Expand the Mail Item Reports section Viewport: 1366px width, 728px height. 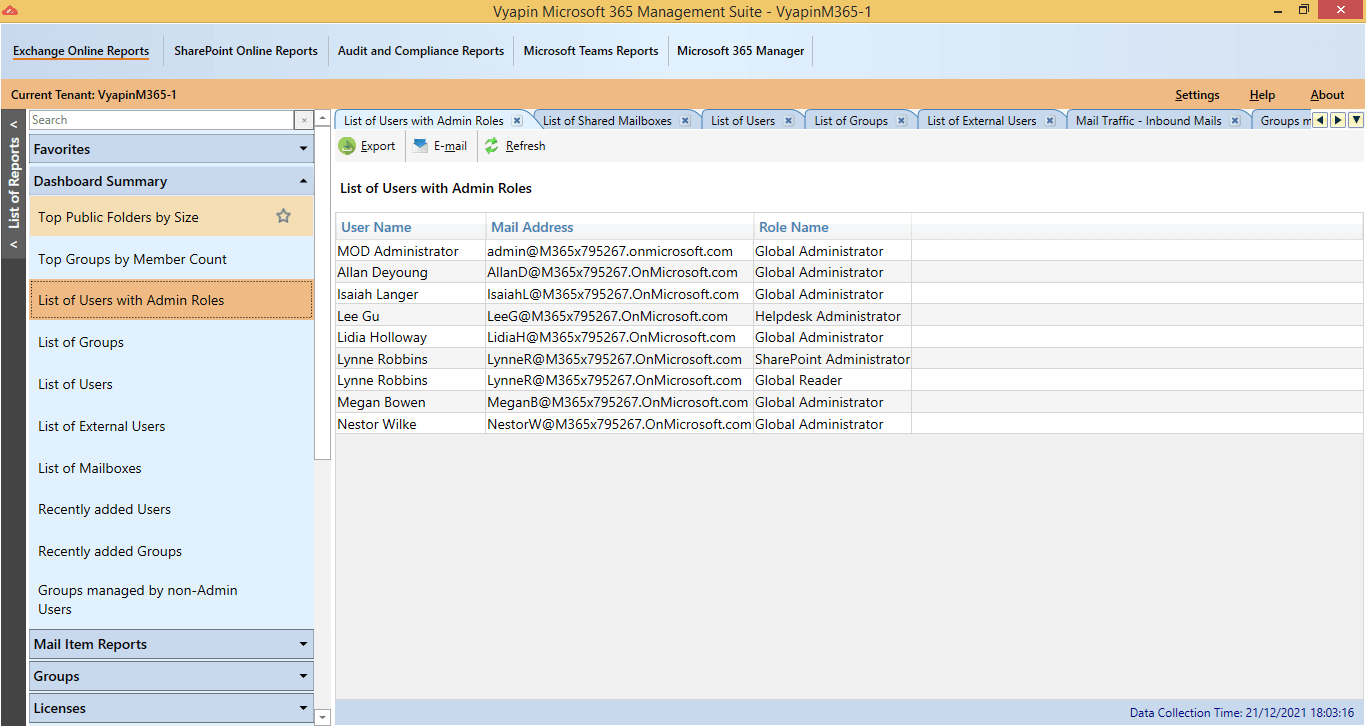(171, 644)
